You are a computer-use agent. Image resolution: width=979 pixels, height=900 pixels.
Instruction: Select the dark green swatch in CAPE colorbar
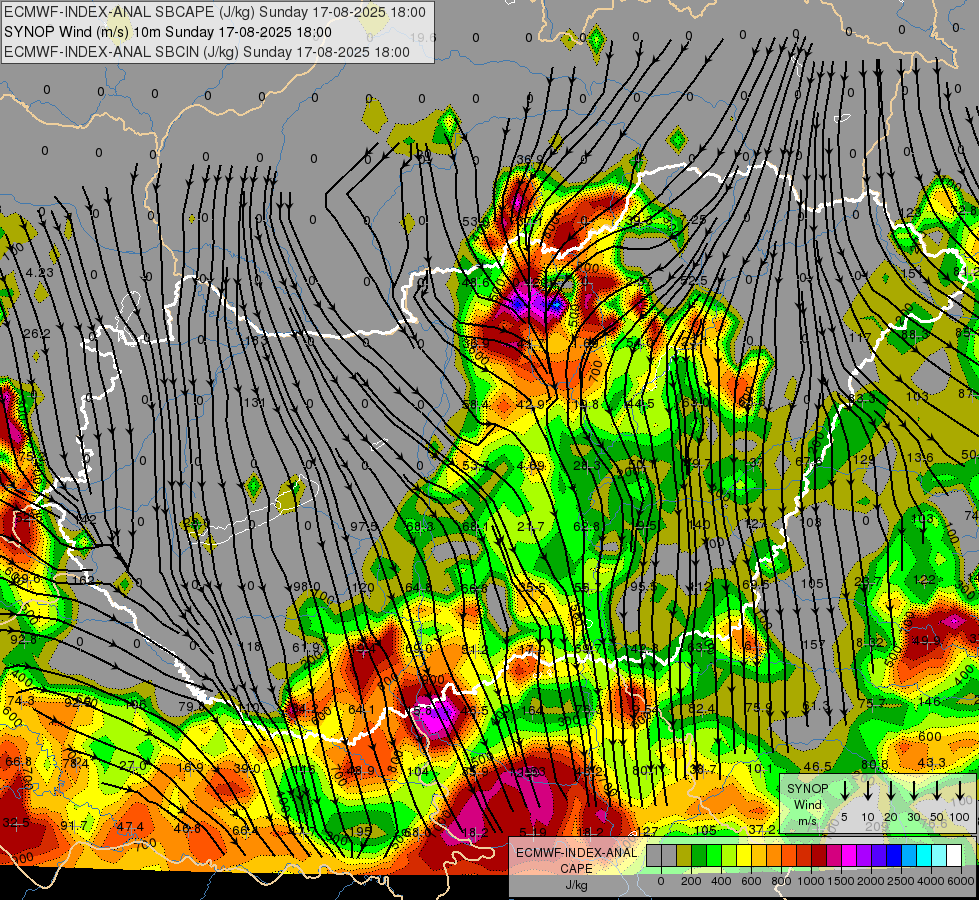[x=699, y=856]
